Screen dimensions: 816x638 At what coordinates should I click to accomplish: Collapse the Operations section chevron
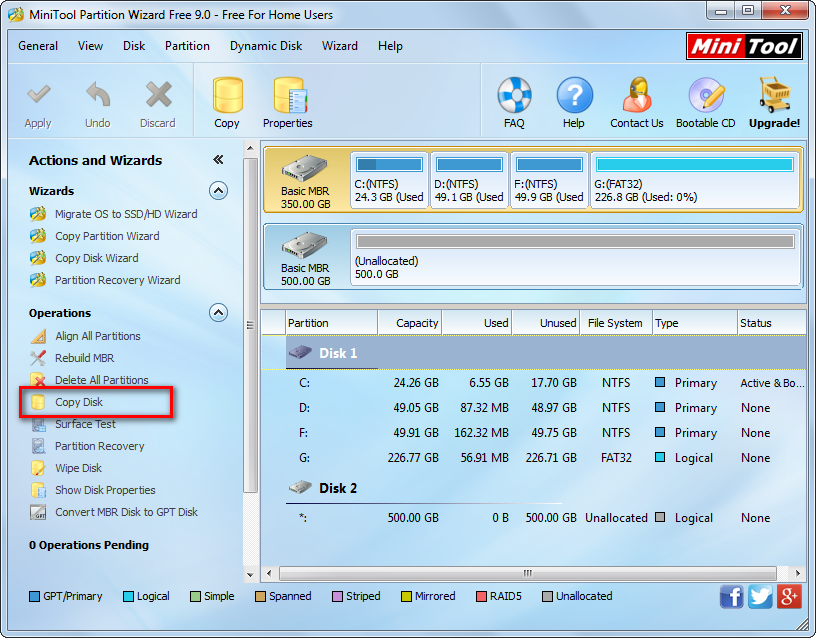coord(219,313)
